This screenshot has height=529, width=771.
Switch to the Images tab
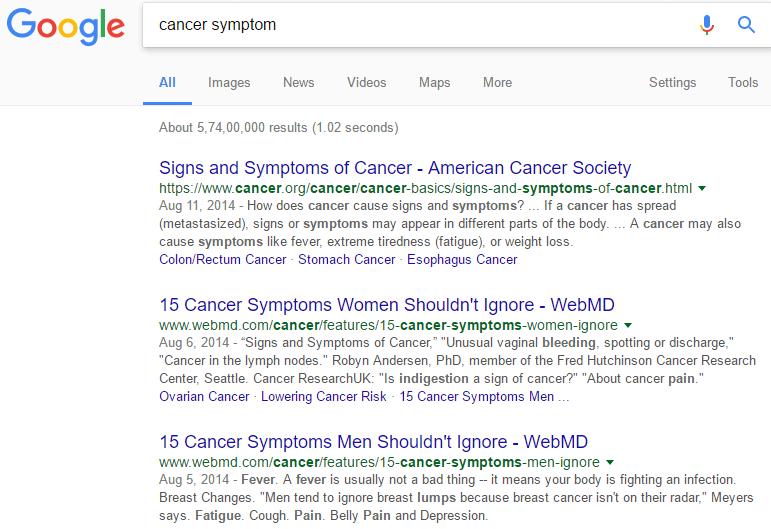coord(229,83)
